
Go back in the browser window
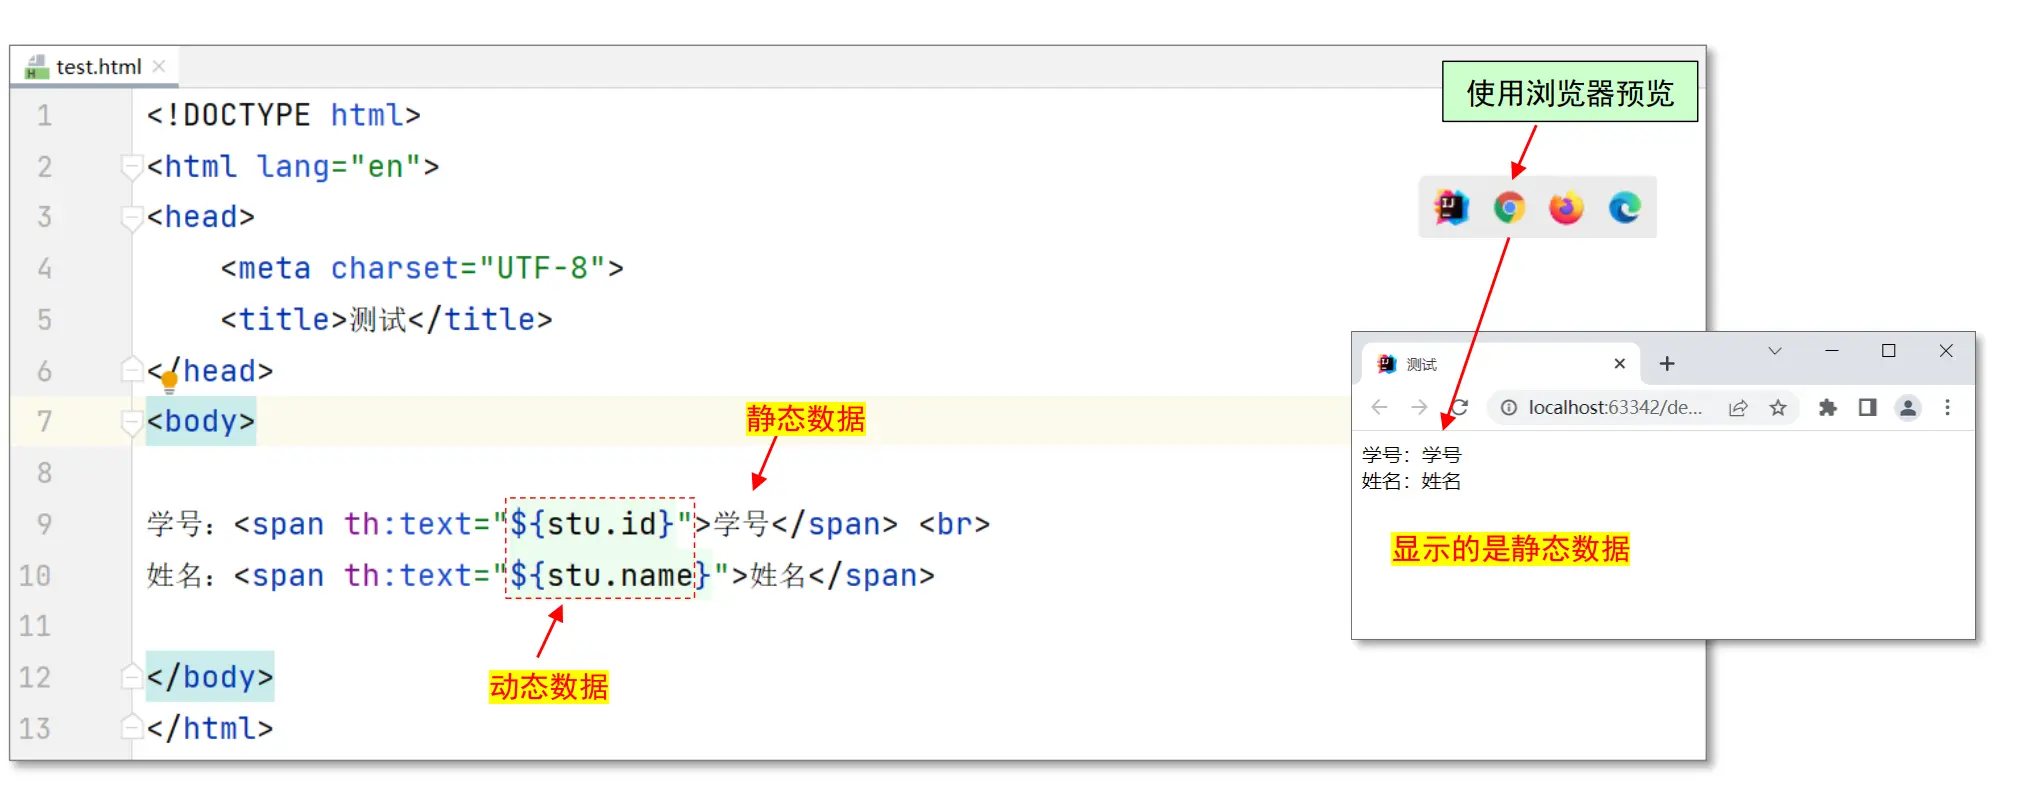pyautogui.click(x=1380, y=407)
